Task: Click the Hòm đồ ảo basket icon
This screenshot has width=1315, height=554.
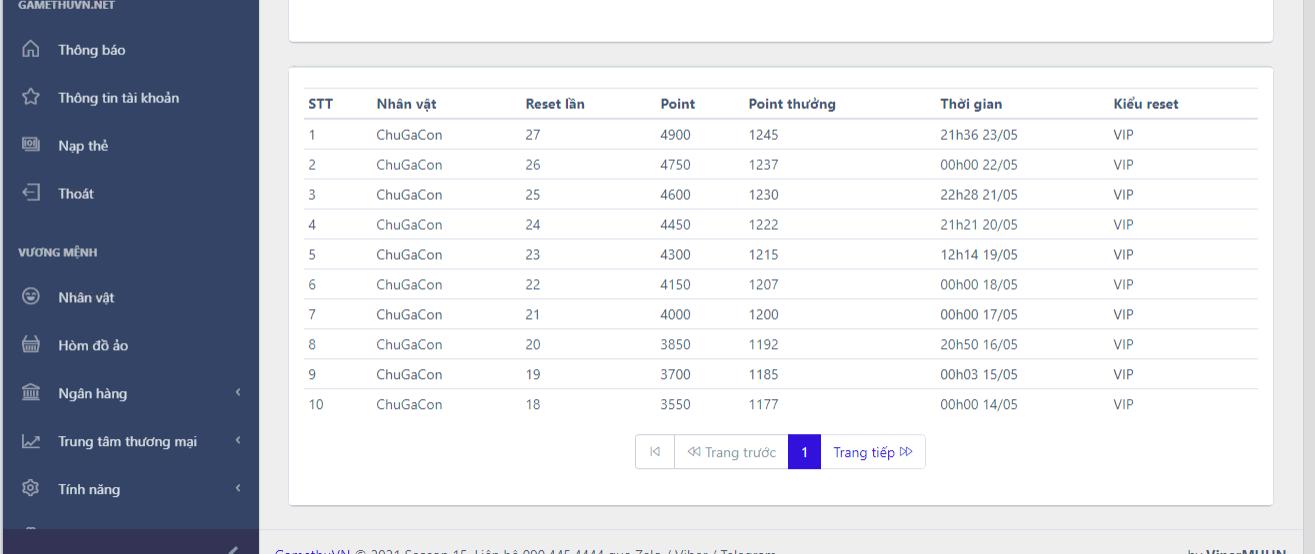Action: point(31,346)
